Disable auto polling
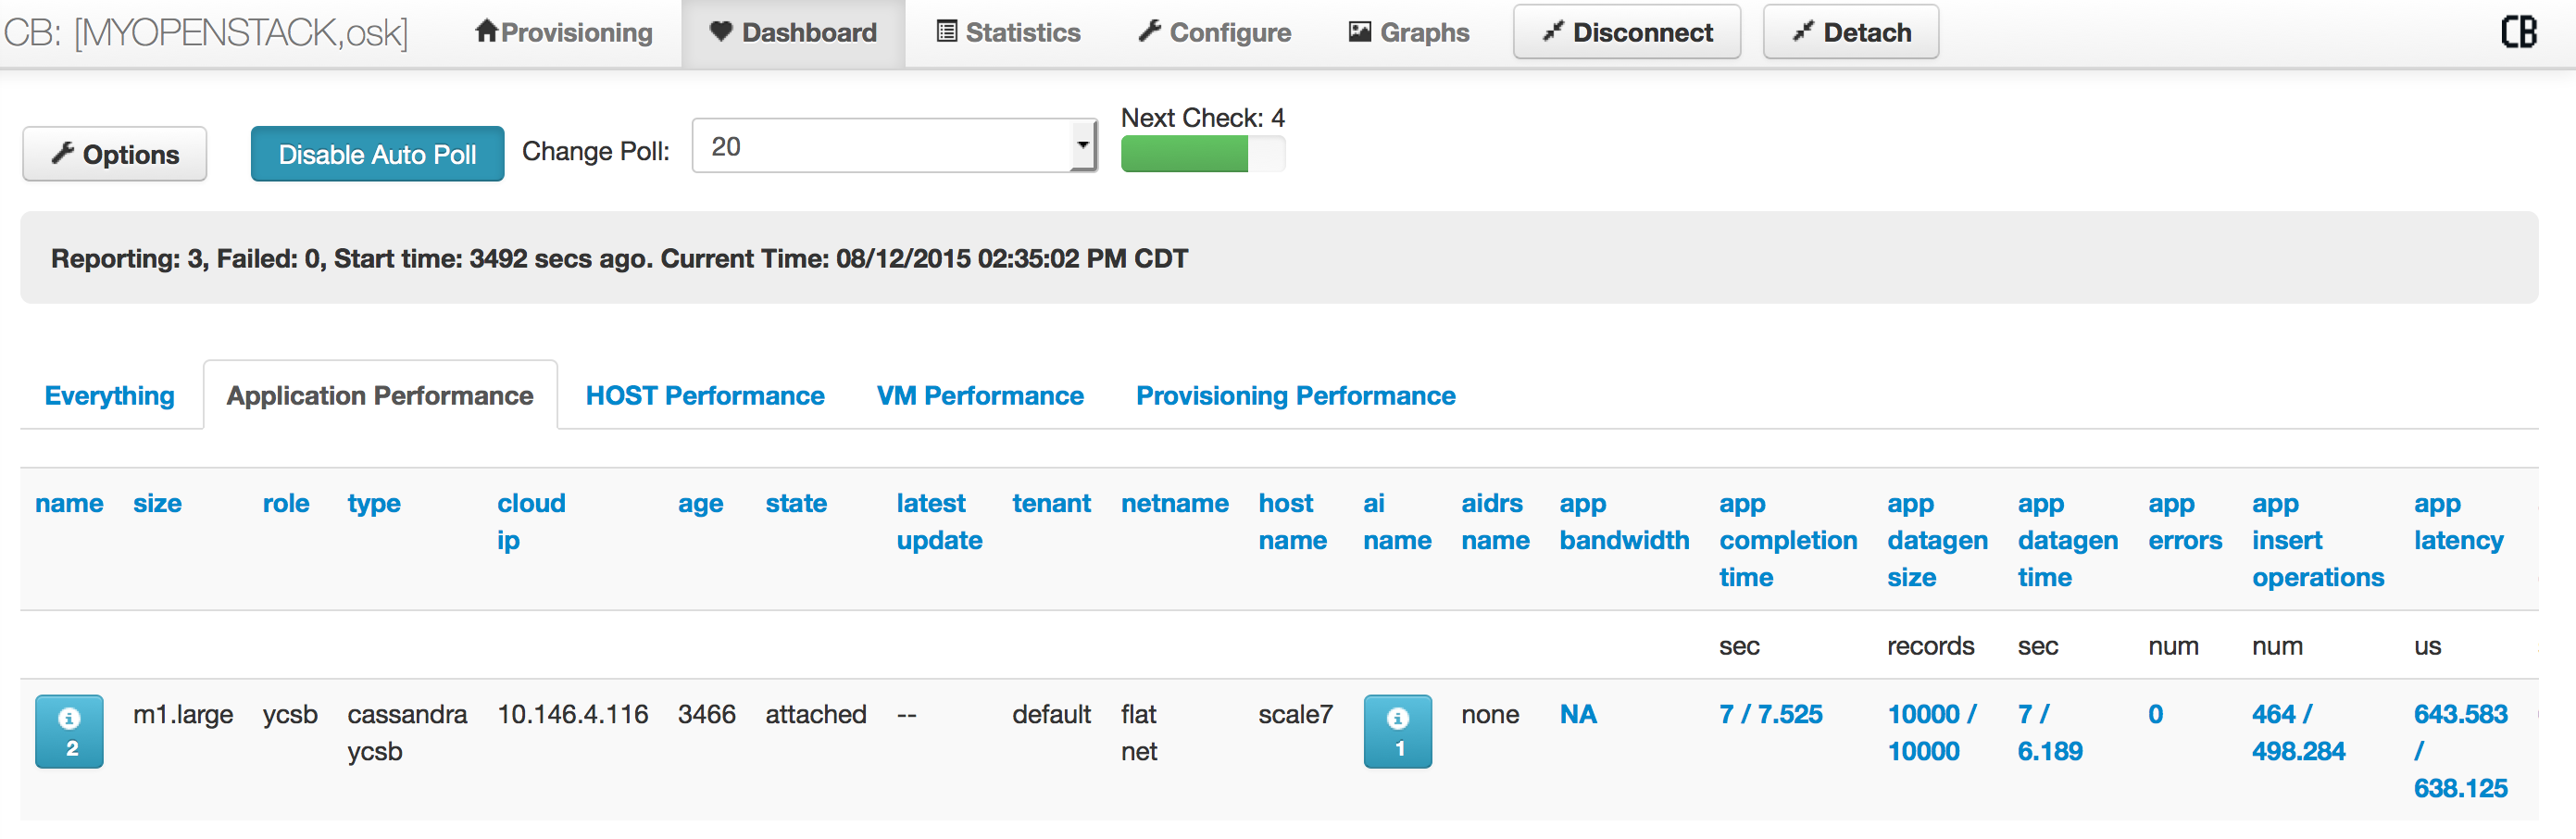 coord(377,154)
